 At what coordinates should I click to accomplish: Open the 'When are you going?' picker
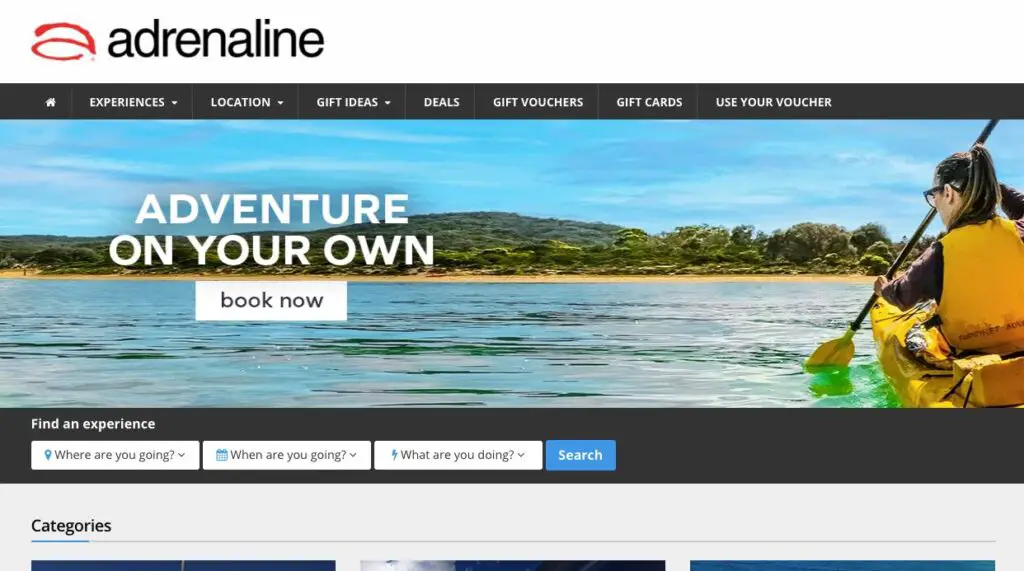(x=287, y=455)
